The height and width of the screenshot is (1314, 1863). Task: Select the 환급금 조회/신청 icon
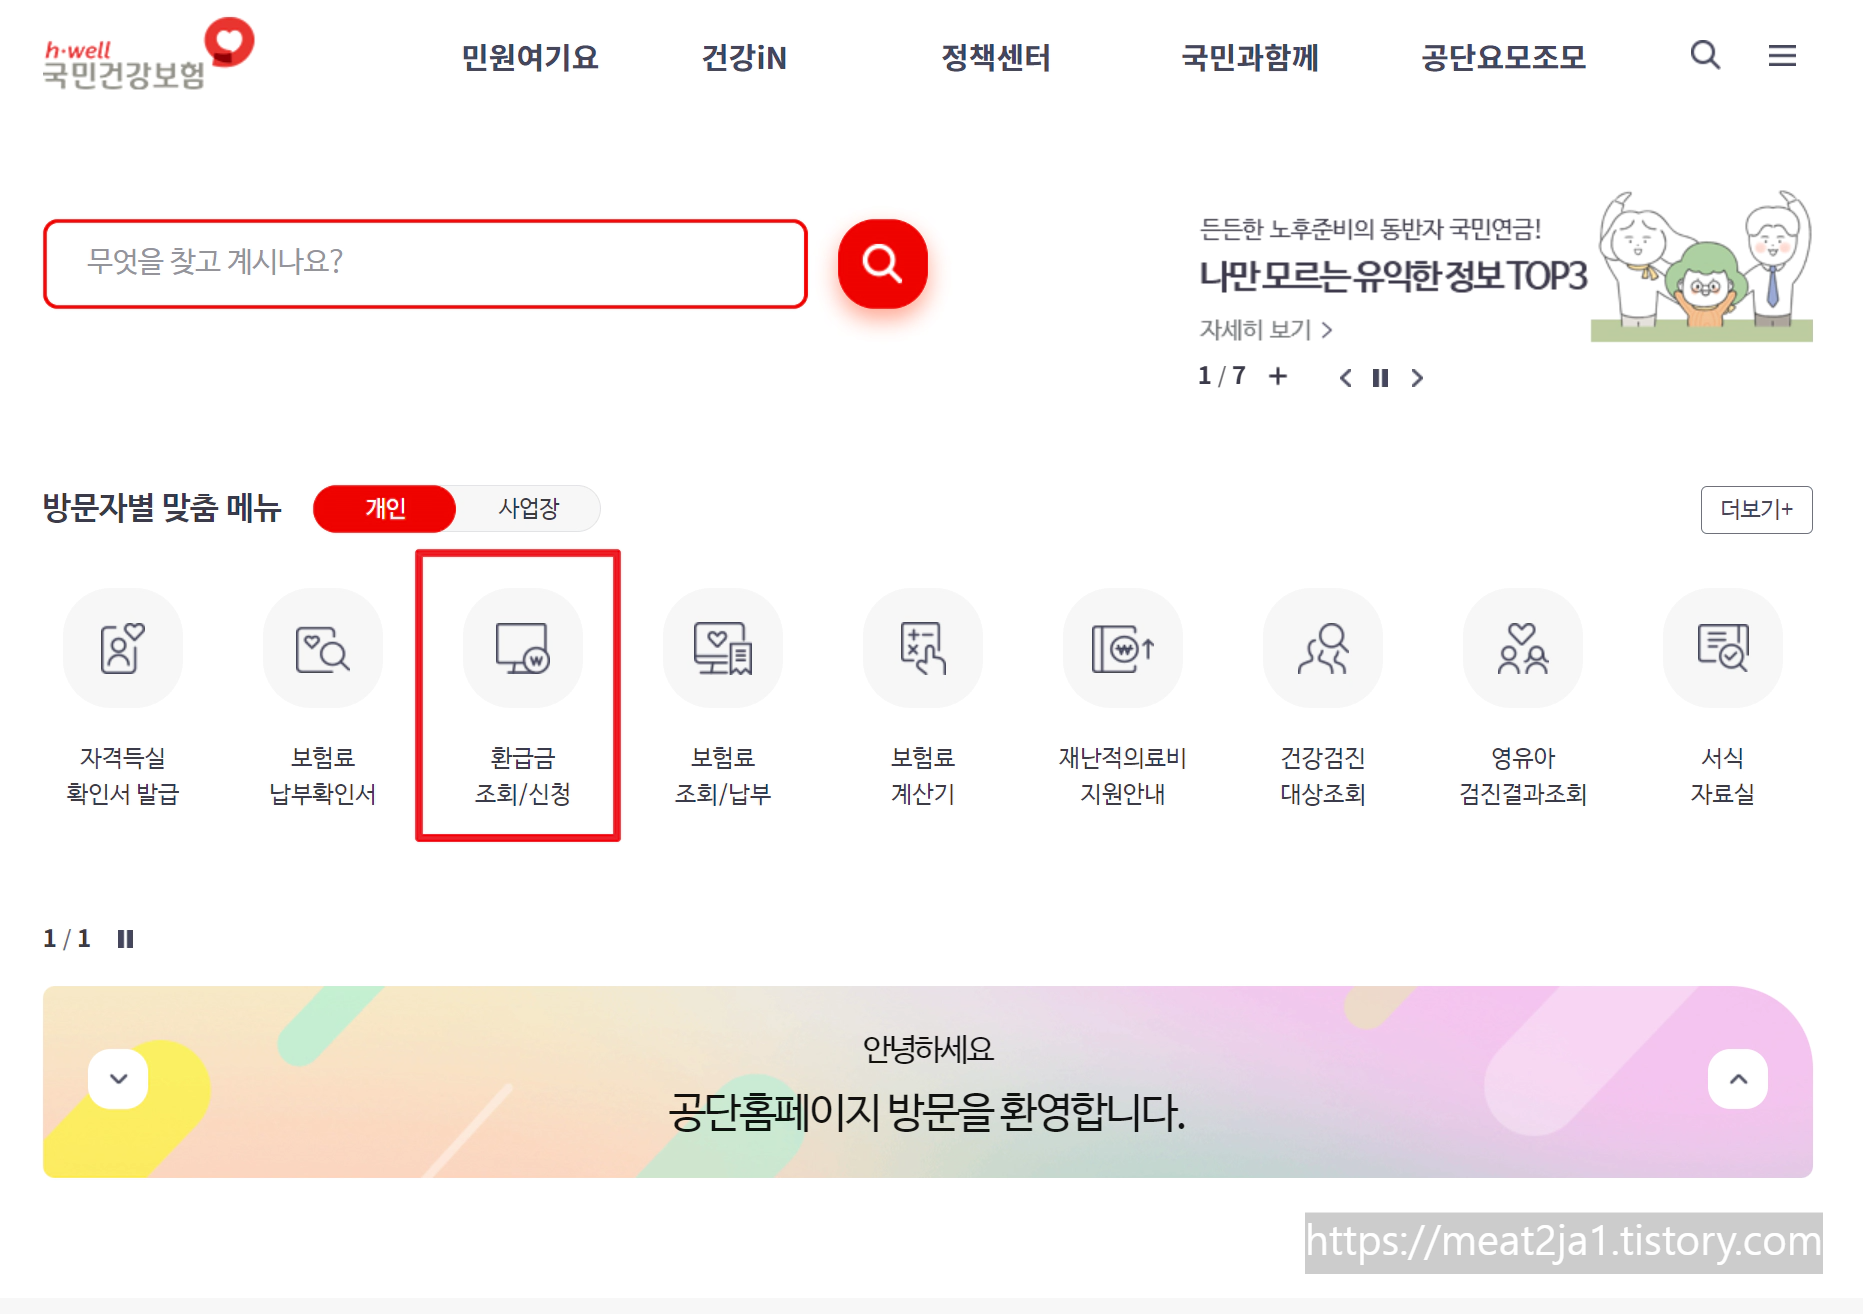[x=521, y=648]
